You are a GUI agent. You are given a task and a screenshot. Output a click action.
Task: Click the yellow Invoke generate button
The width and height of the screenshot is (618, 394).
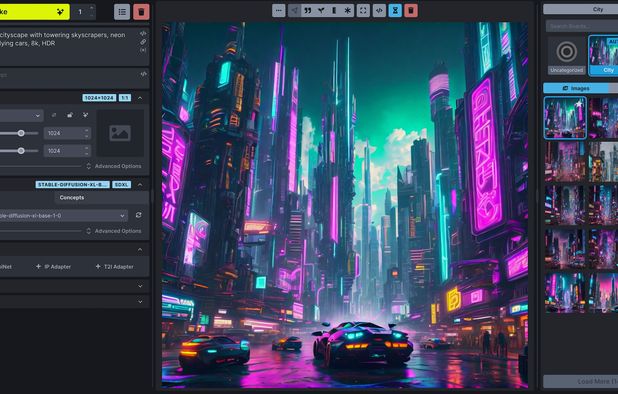click(35, 12)
